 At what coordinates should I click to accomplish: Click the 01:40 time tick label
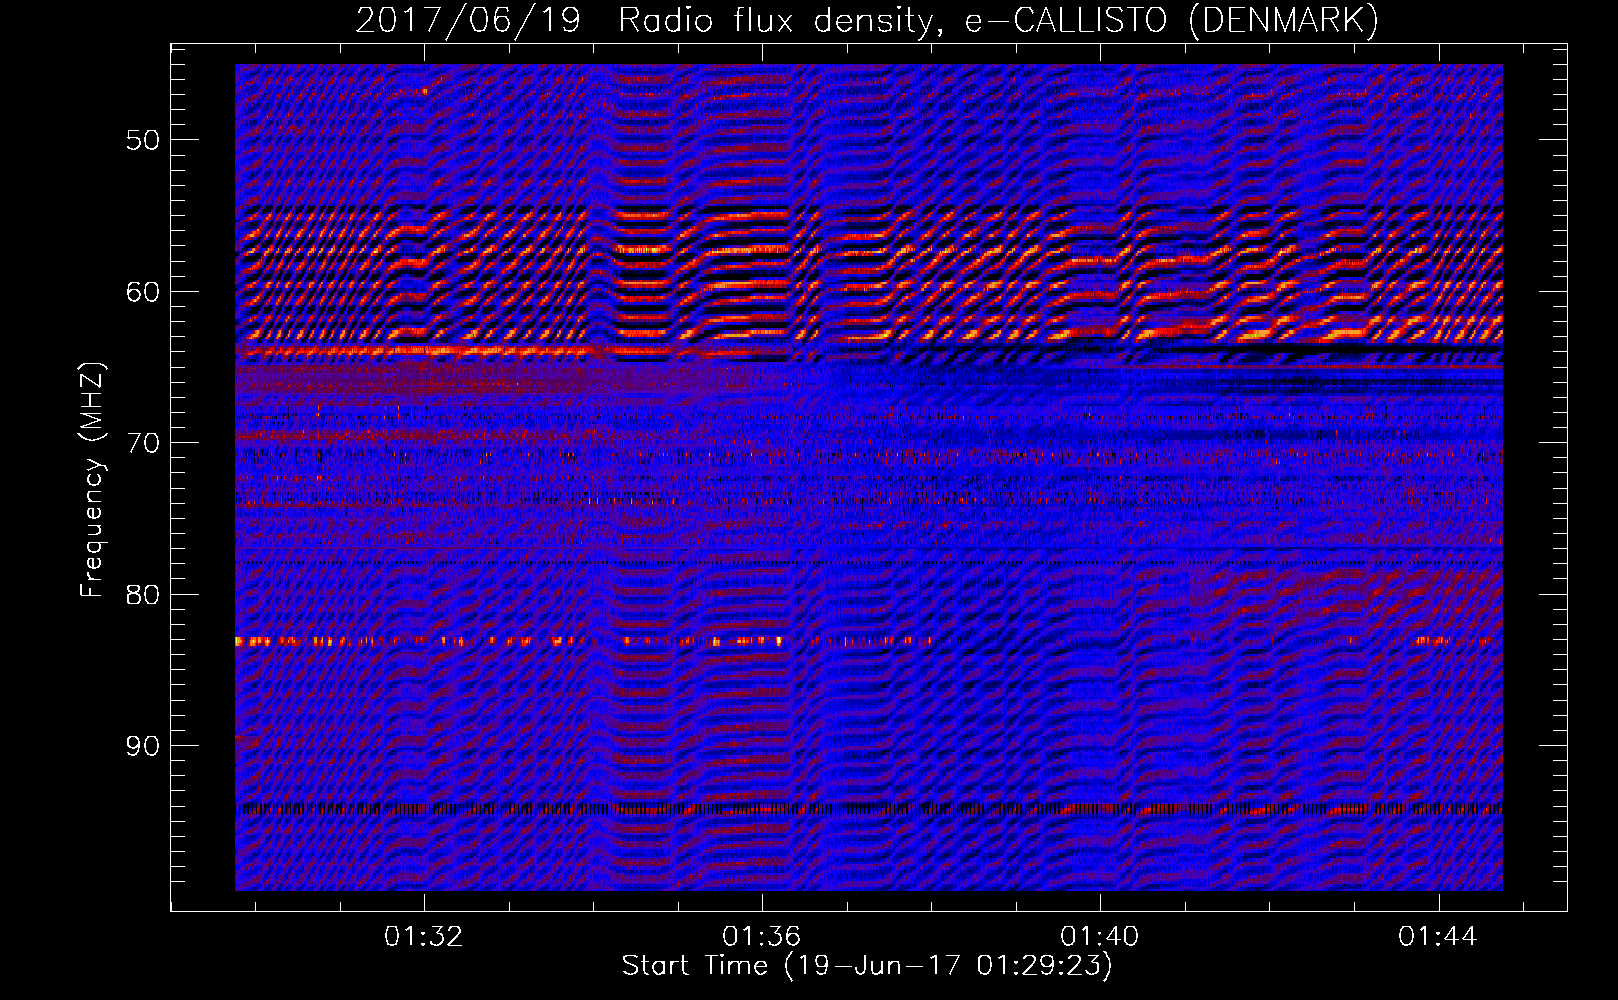tap(1100, 937)
